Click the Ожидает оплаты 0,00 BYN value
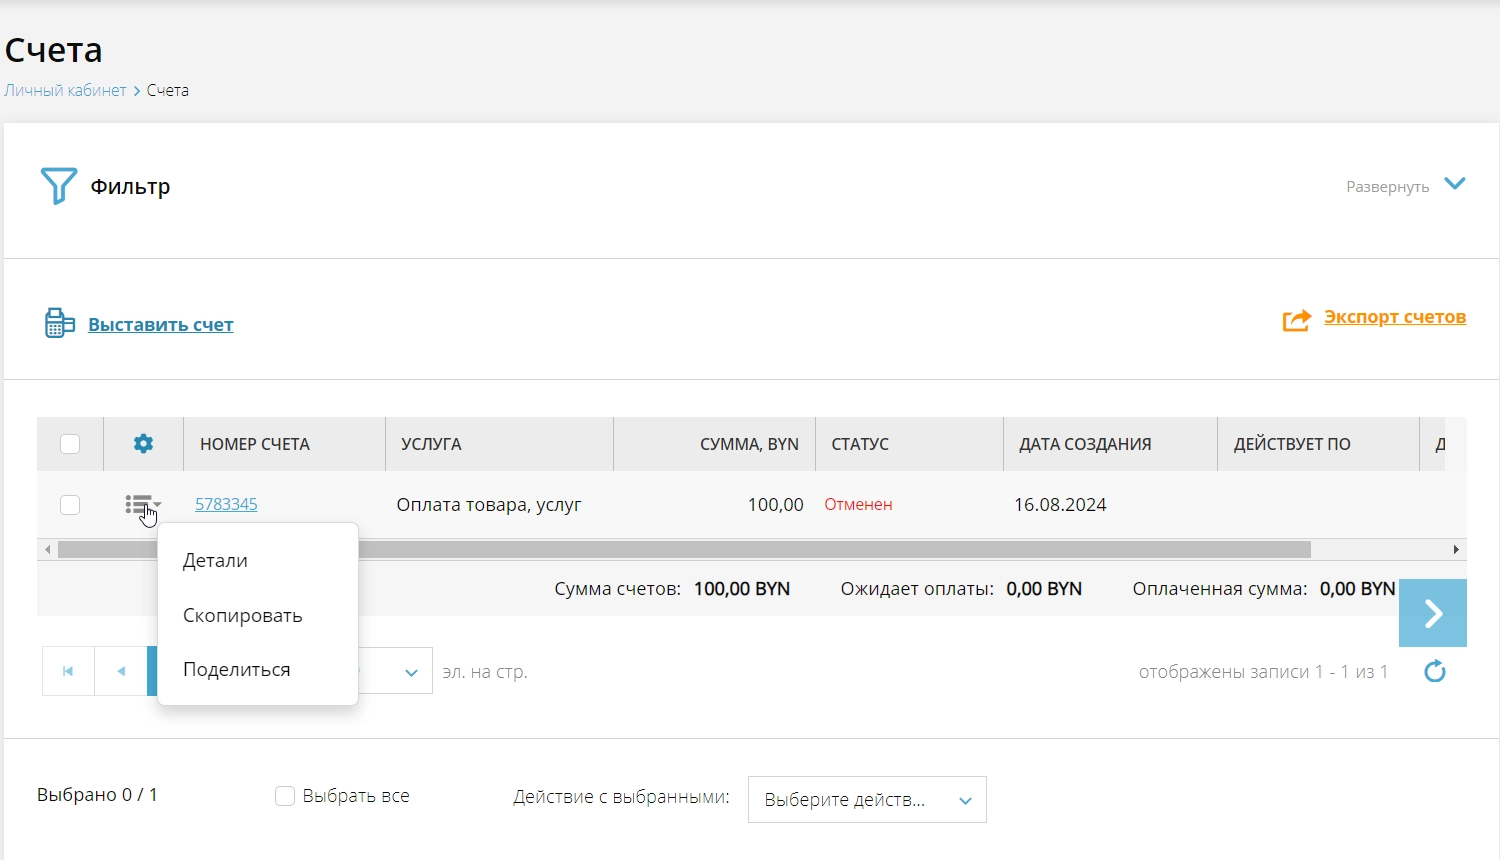This screenshot has height=860, width=1500. point(1044,589)
